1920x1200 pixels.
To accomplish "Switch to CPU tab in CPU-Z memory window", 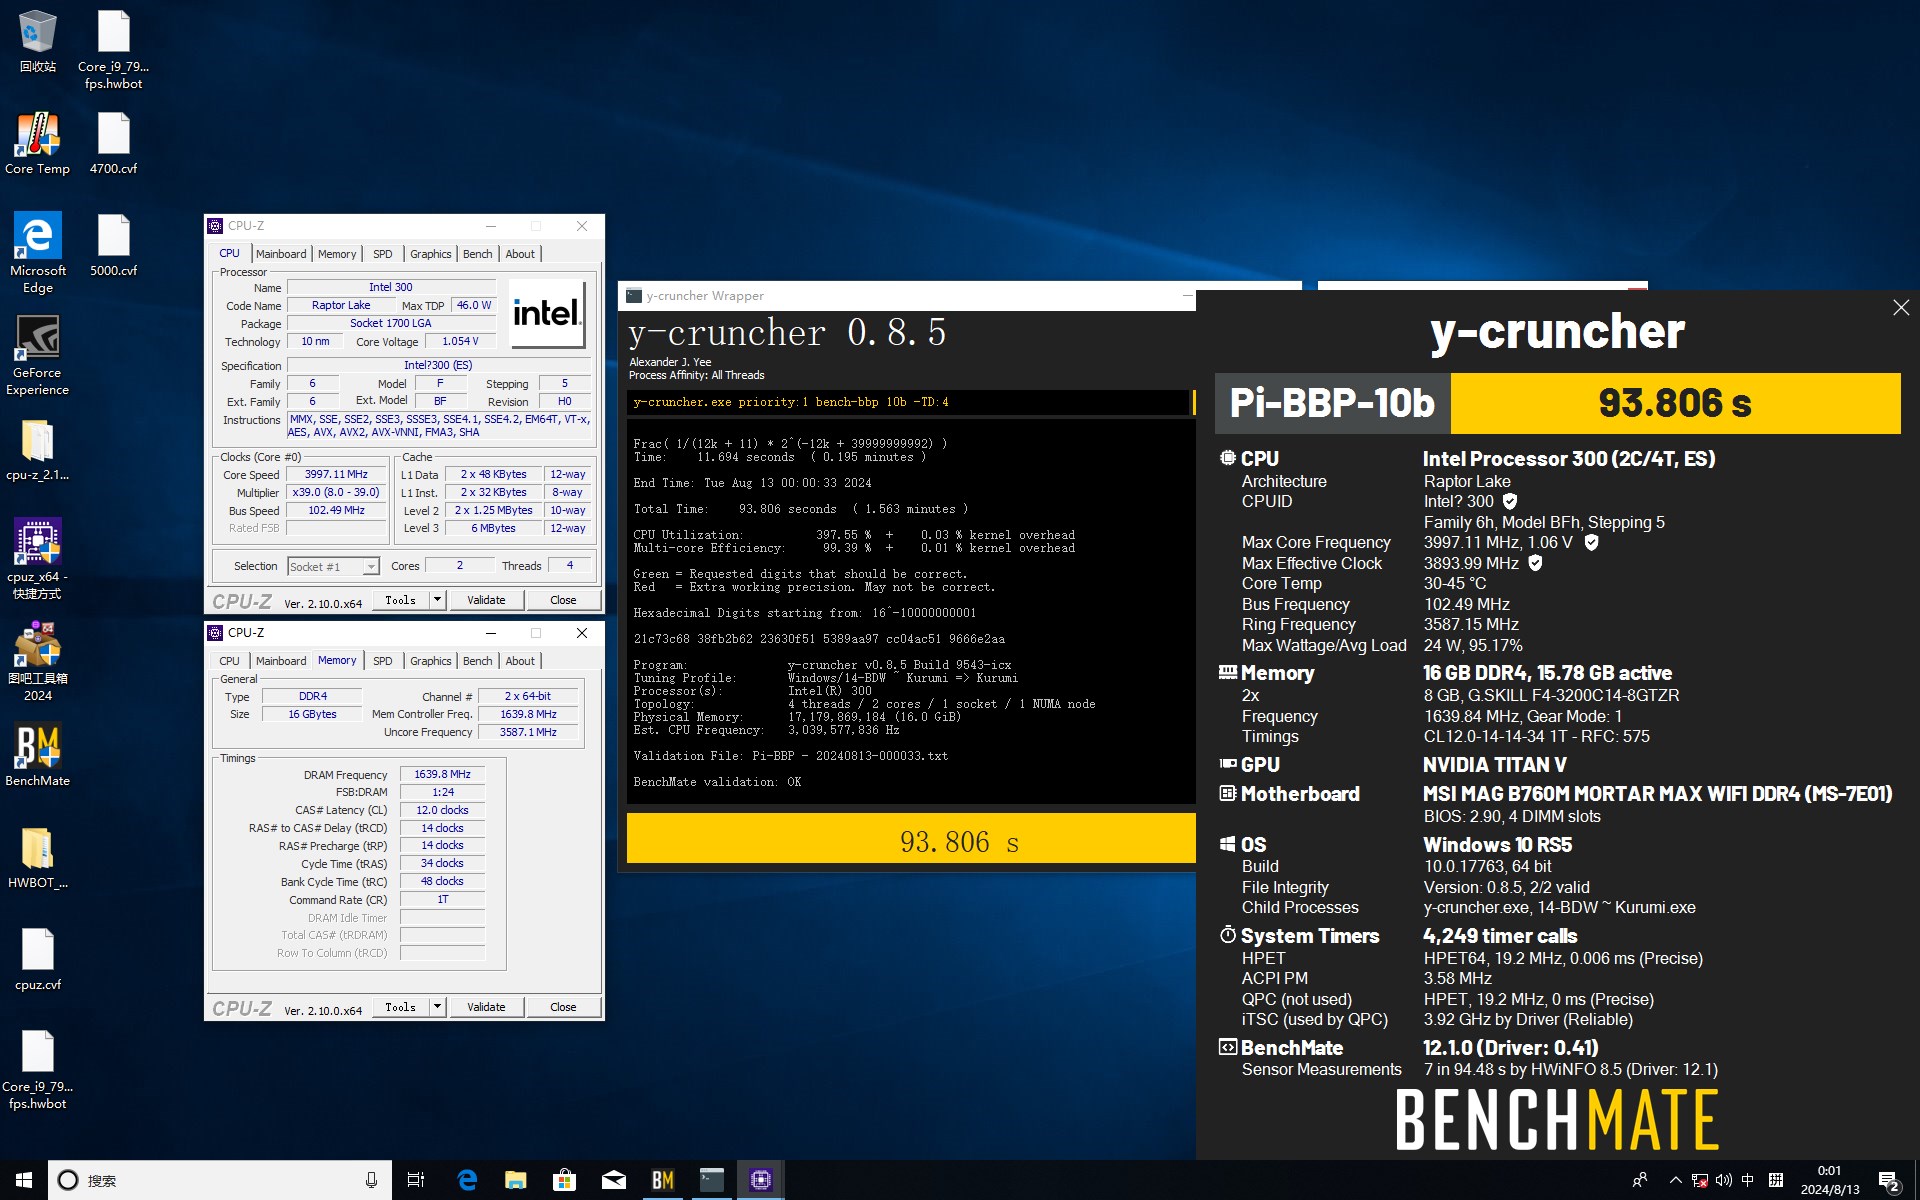I will click(229, 661).
